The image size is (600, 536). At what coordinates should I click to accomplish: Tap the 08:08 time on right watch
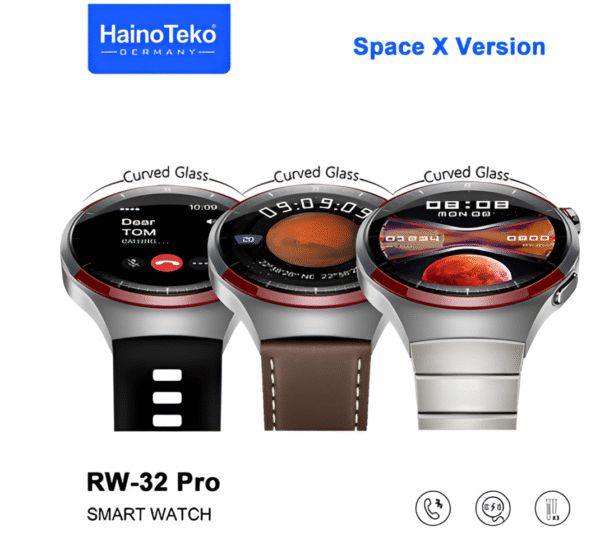[x=468, y=205]
